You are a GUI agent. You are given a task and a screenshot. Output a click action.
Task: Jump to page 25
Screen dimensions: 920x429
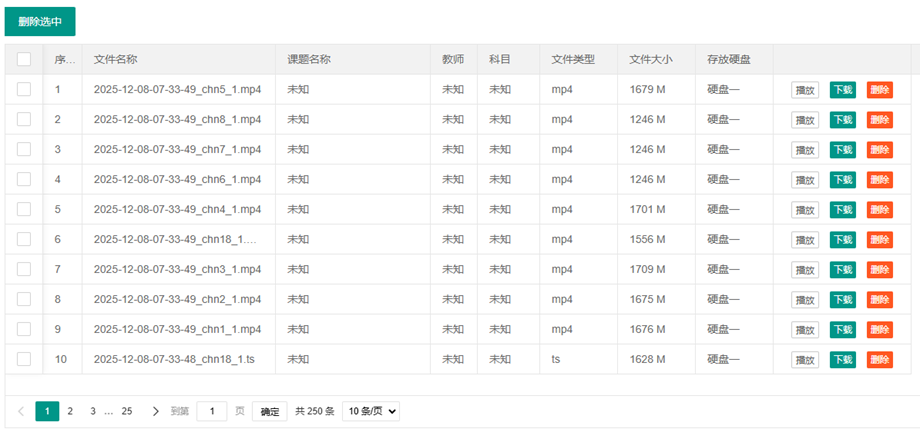pos(127,411)
